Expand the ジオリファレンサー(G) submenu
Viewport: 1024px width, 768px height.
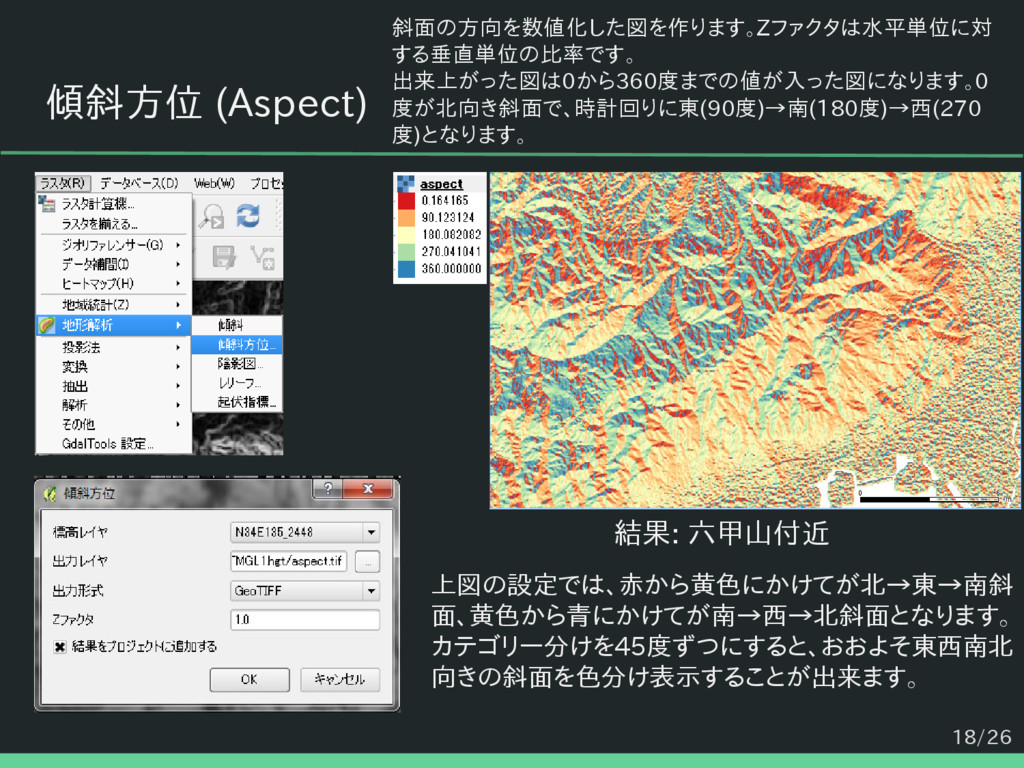pos(114,245)
